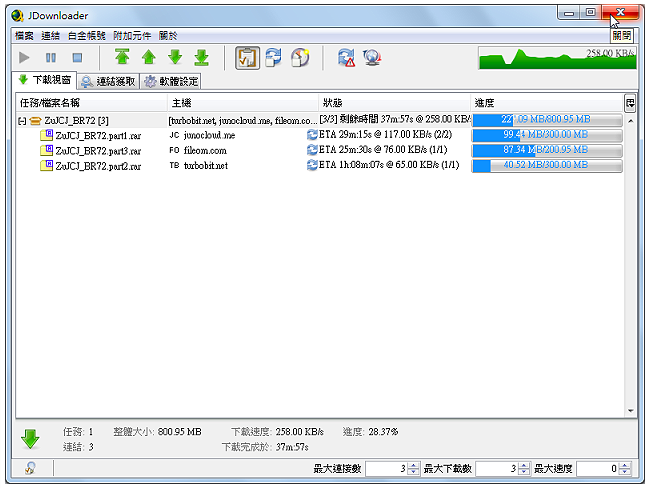Sort by 主機 column header
The height and width of the screenshot is (488, 650).
(x=243, y=103)
